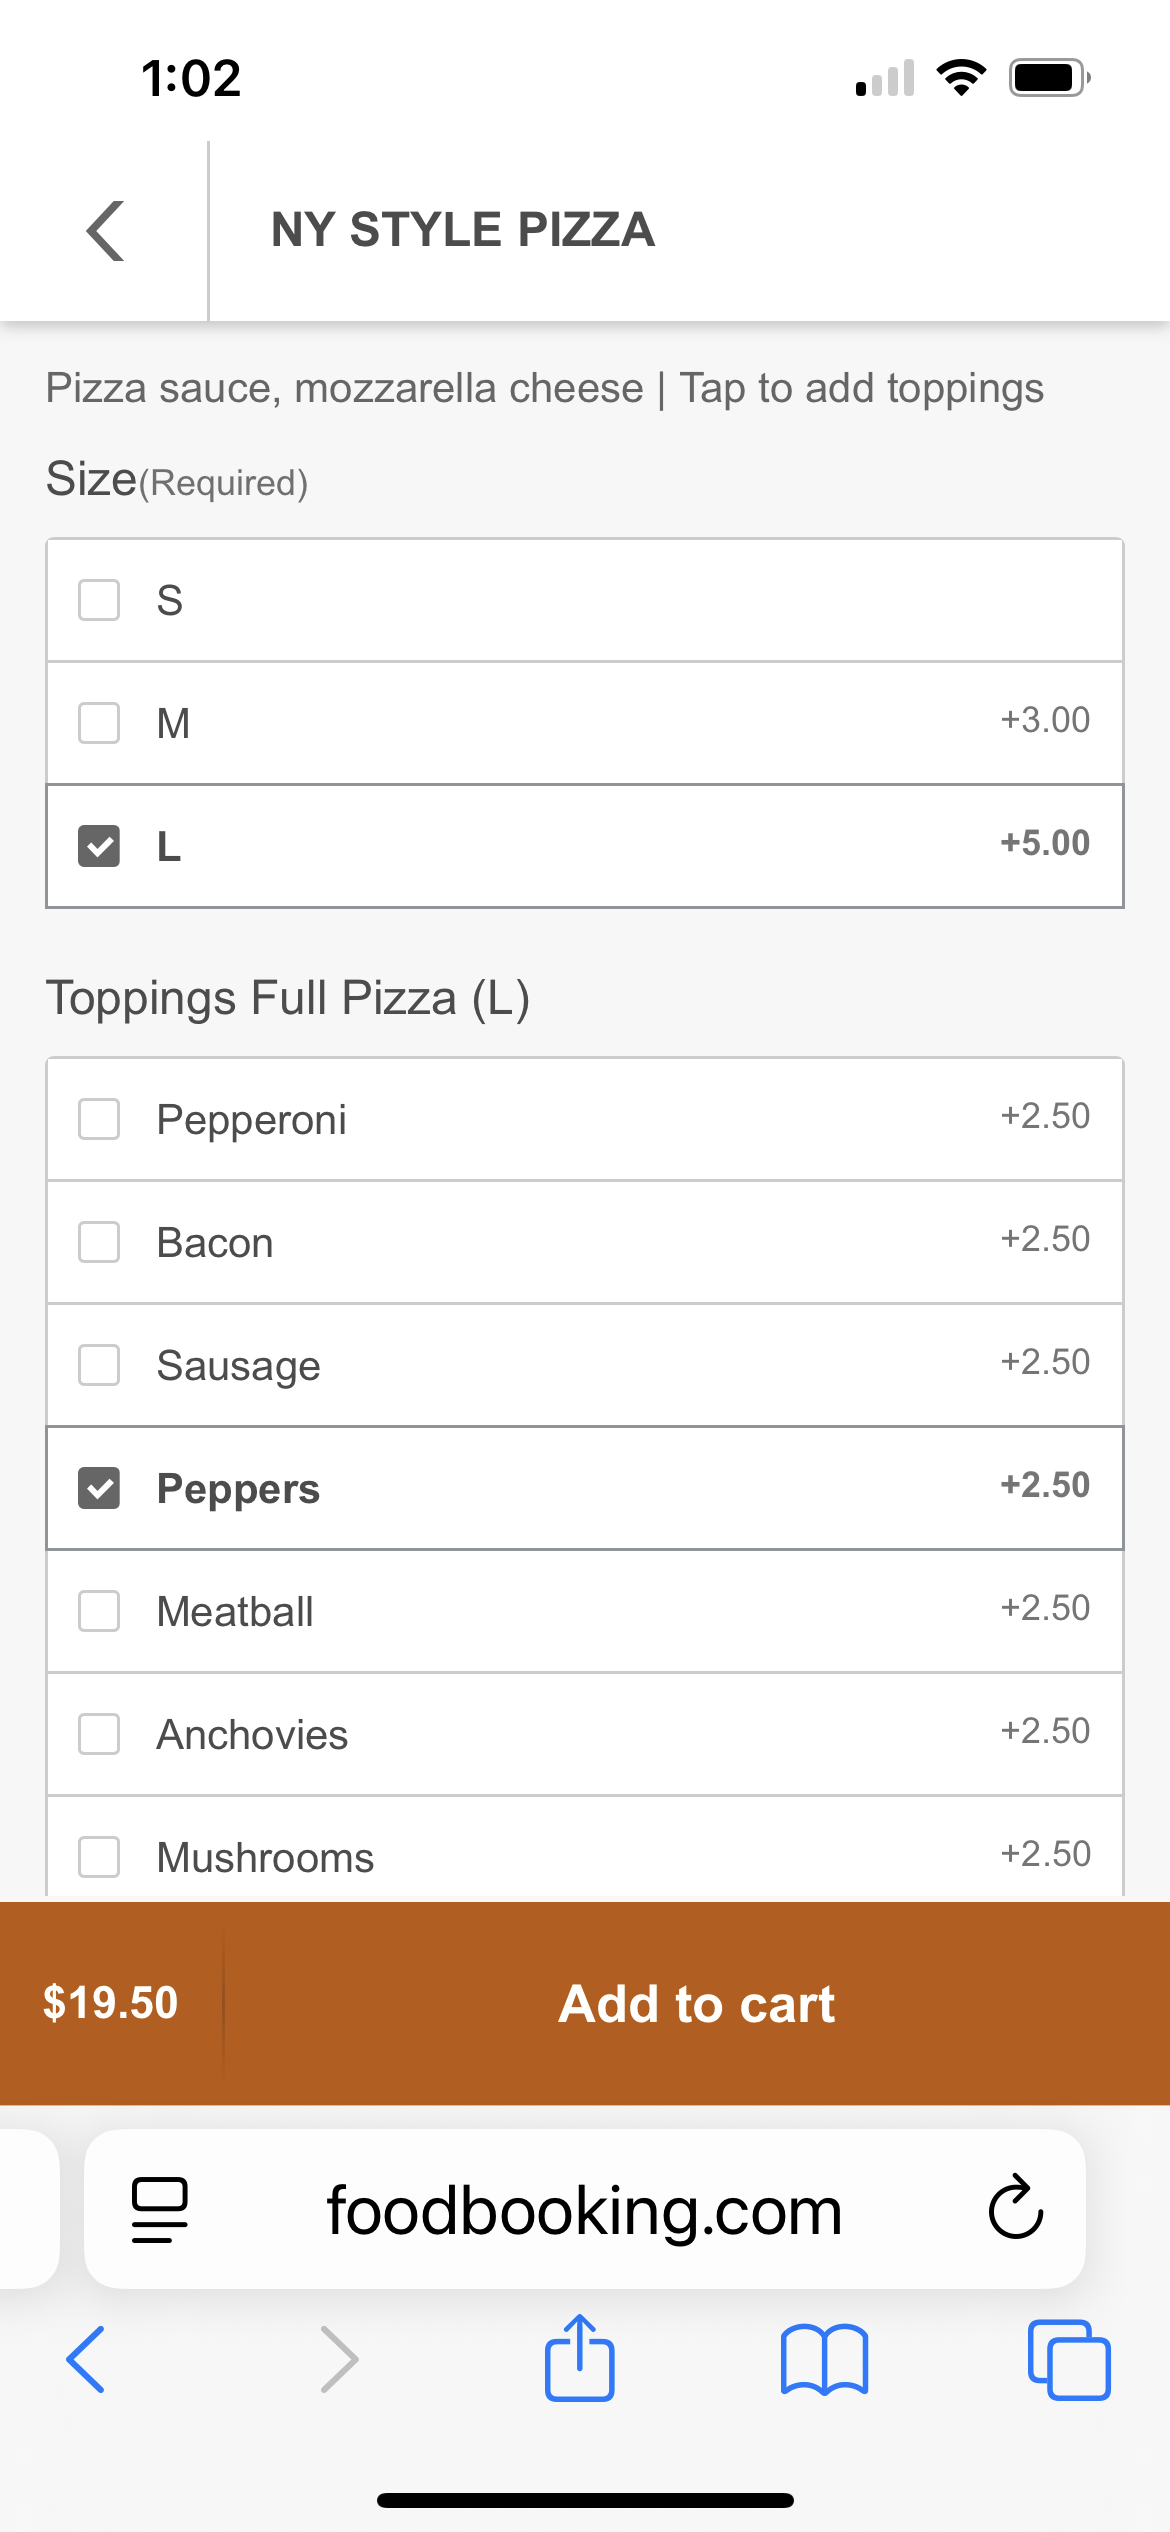Tick the Meatball topping checkbox

pyautogui.click(x=99, y=1612)
